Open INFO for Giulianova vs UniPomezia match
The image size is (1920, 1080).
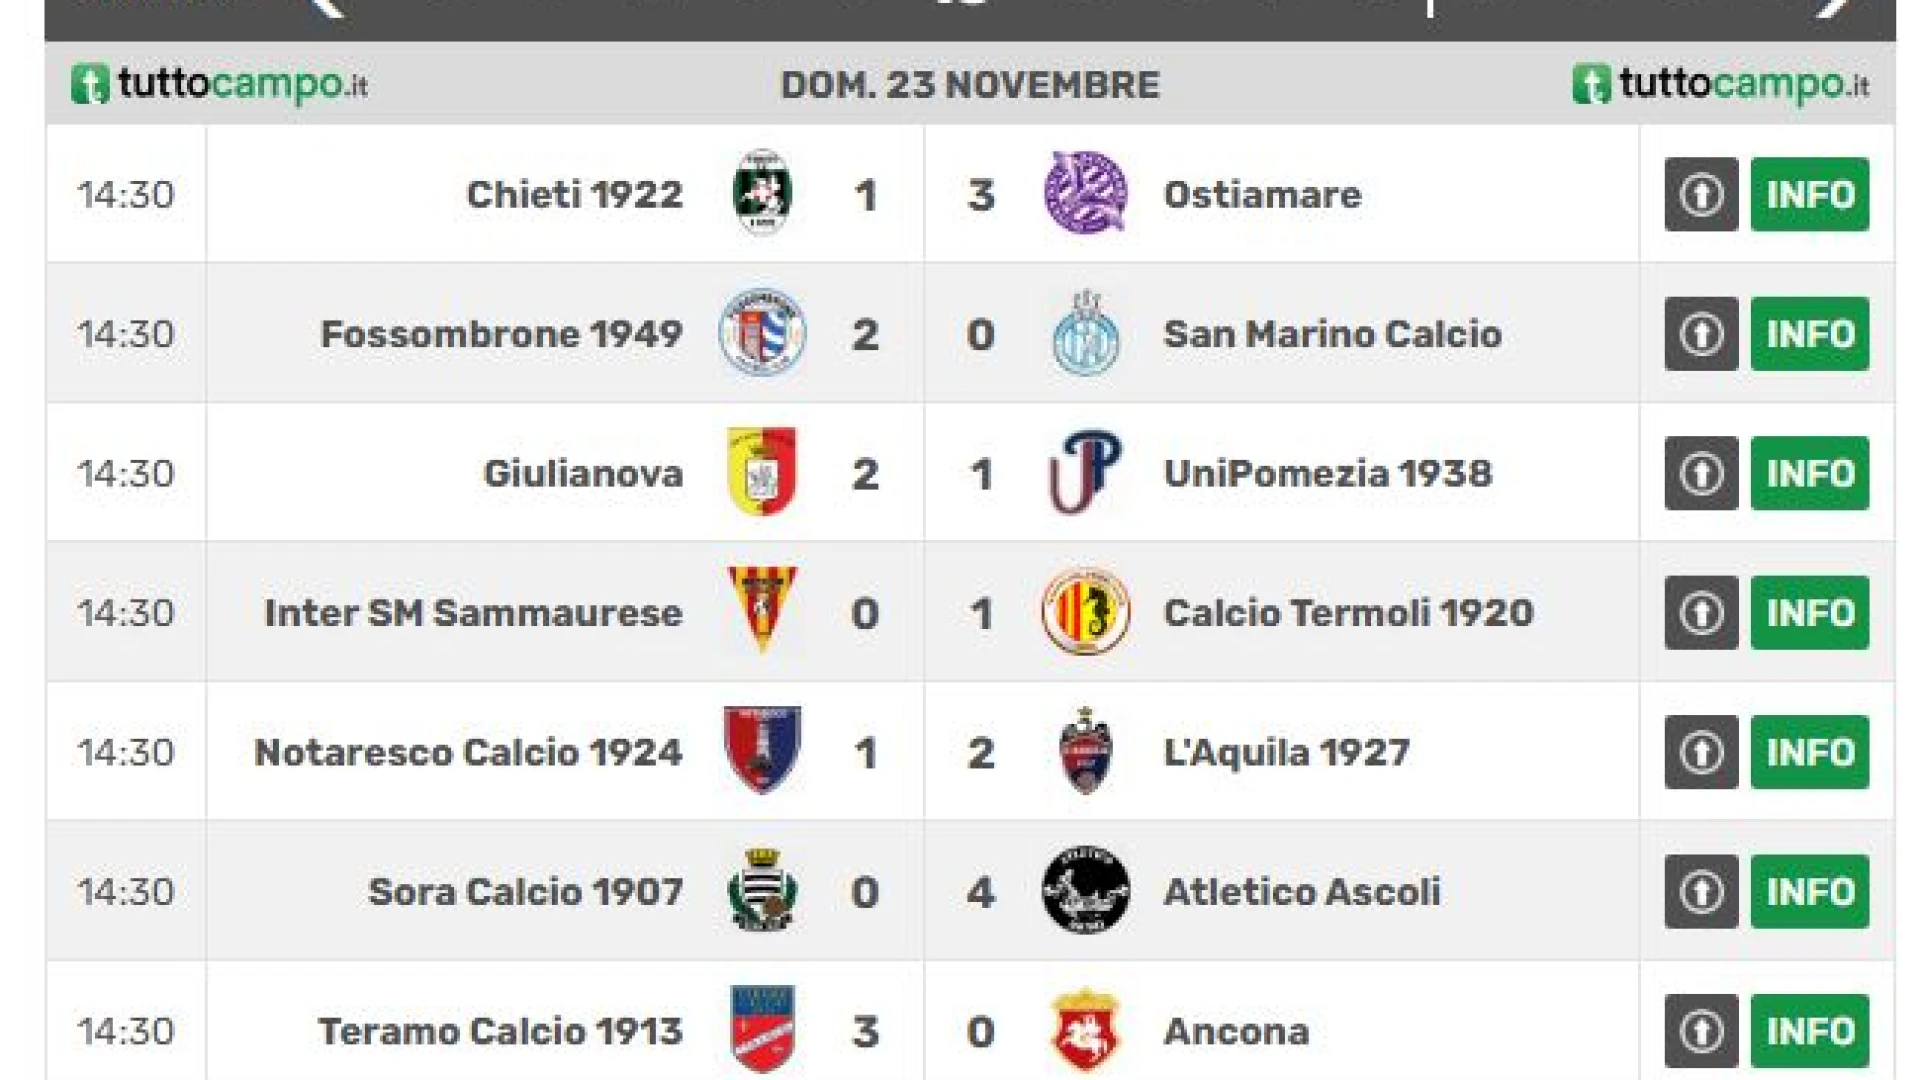click(1809, 473)
